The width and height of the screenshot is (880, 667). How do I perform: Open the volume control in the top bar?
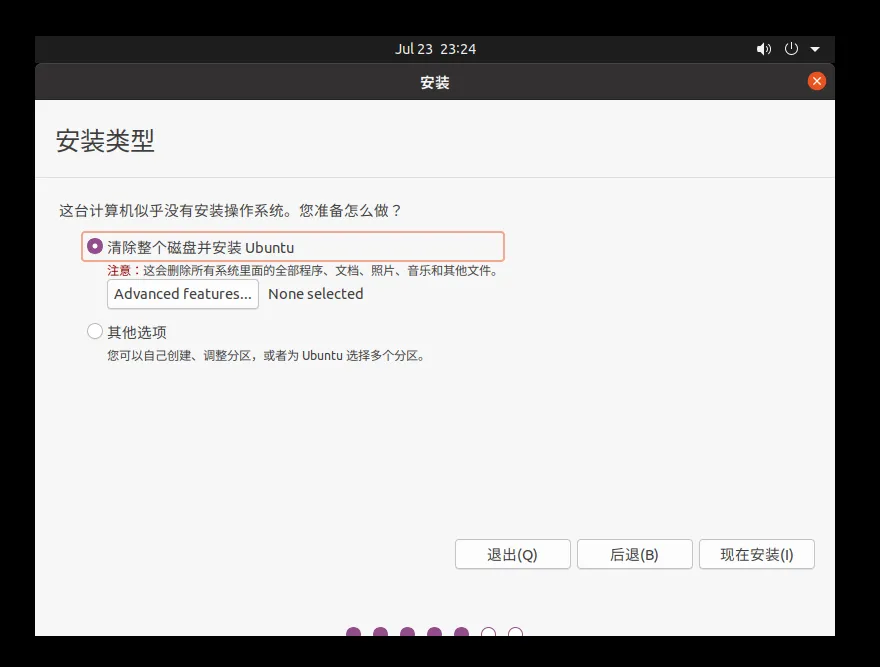[763, 49]
